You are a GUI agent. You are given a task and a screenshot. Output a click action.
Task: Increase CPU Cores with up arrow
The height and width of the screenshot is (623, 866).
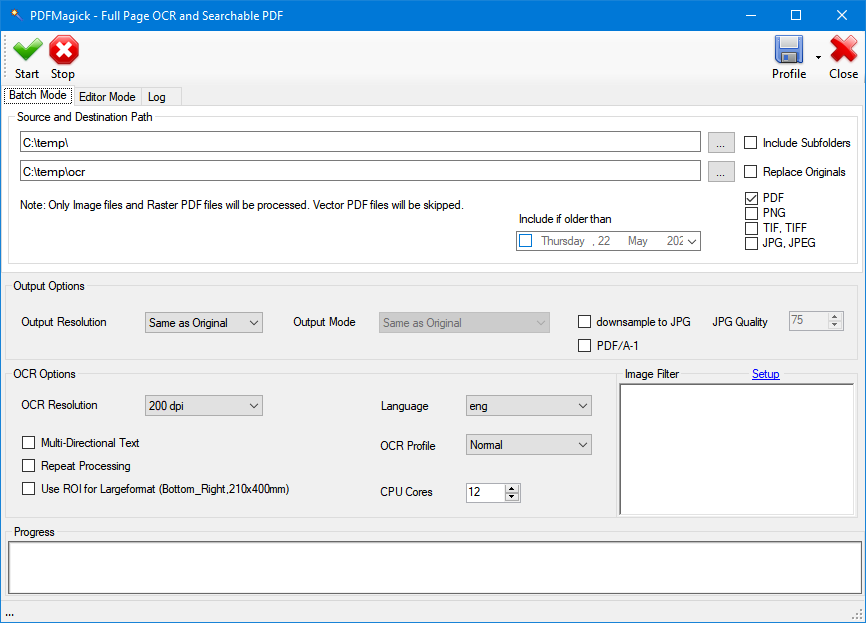(512, 488)
